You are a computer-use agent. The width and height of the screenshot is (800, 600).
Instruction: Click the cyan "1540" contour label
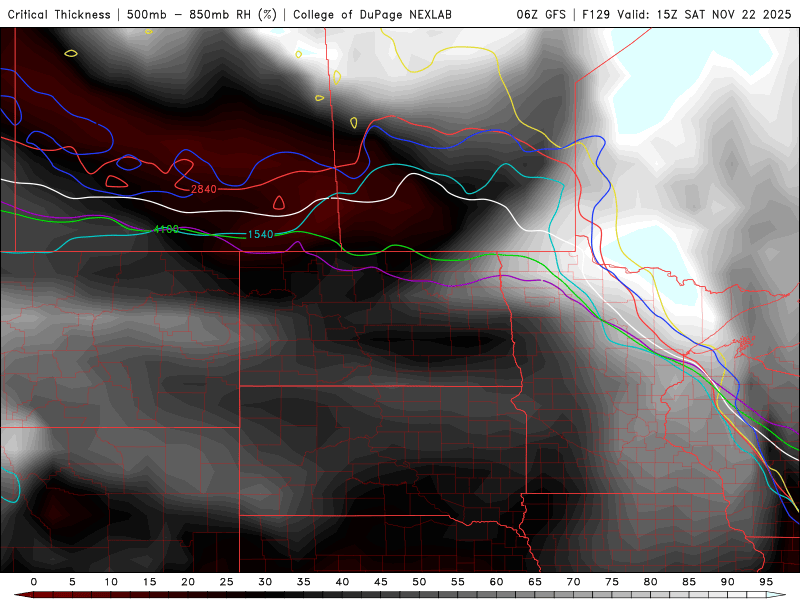[x=260, y=234]
